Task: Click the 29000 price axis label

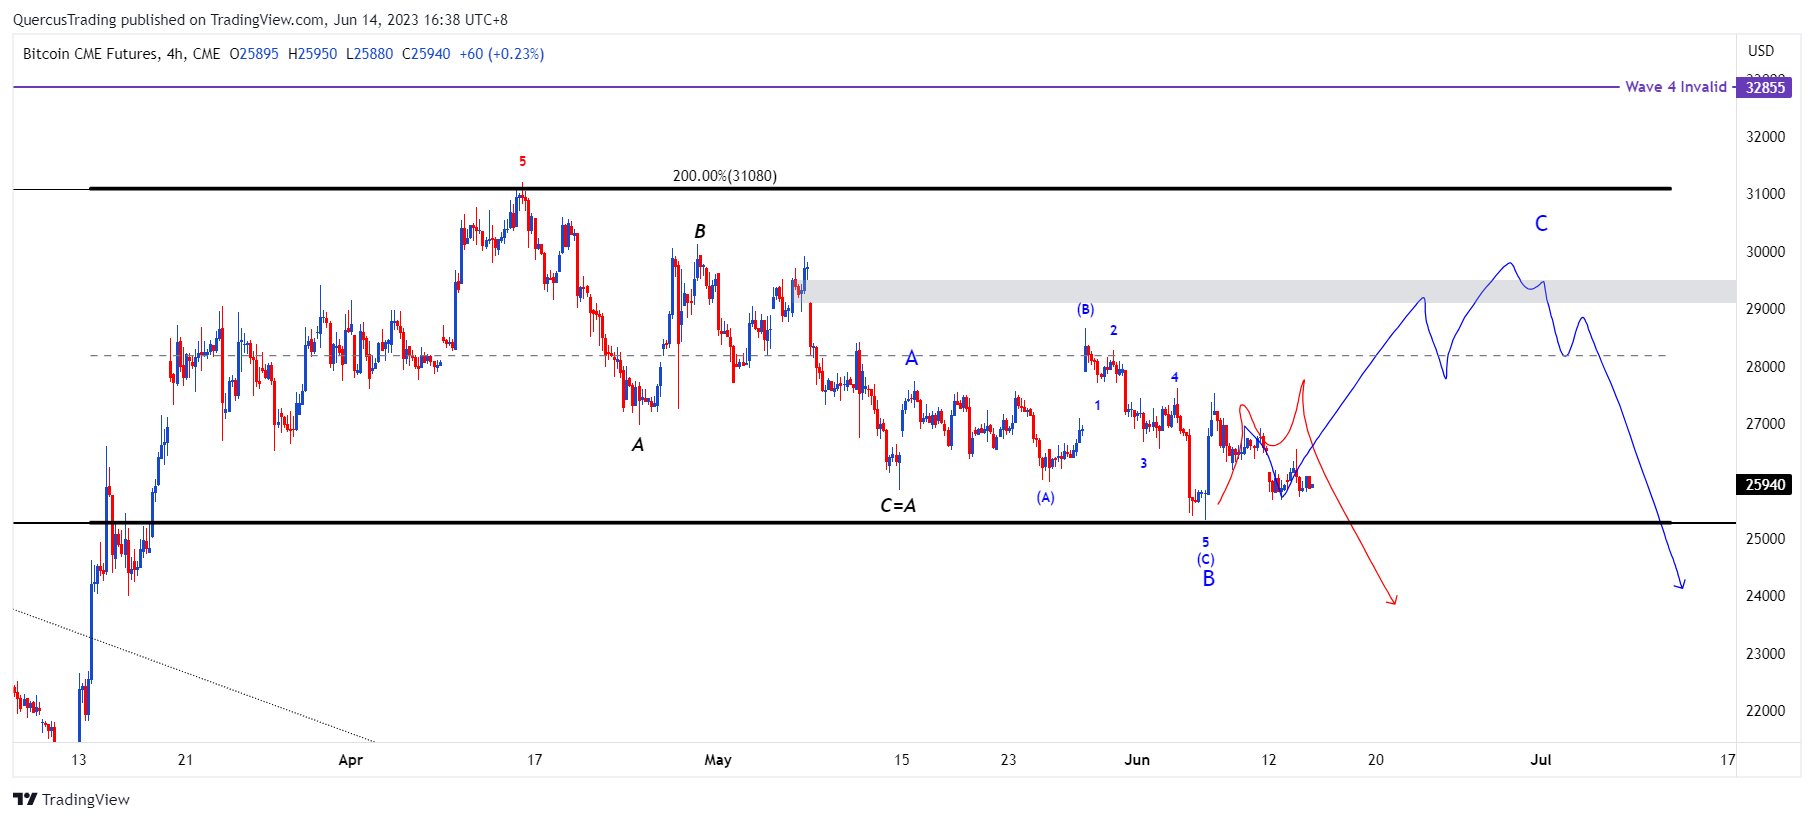Action: (x=1765, y=309)
